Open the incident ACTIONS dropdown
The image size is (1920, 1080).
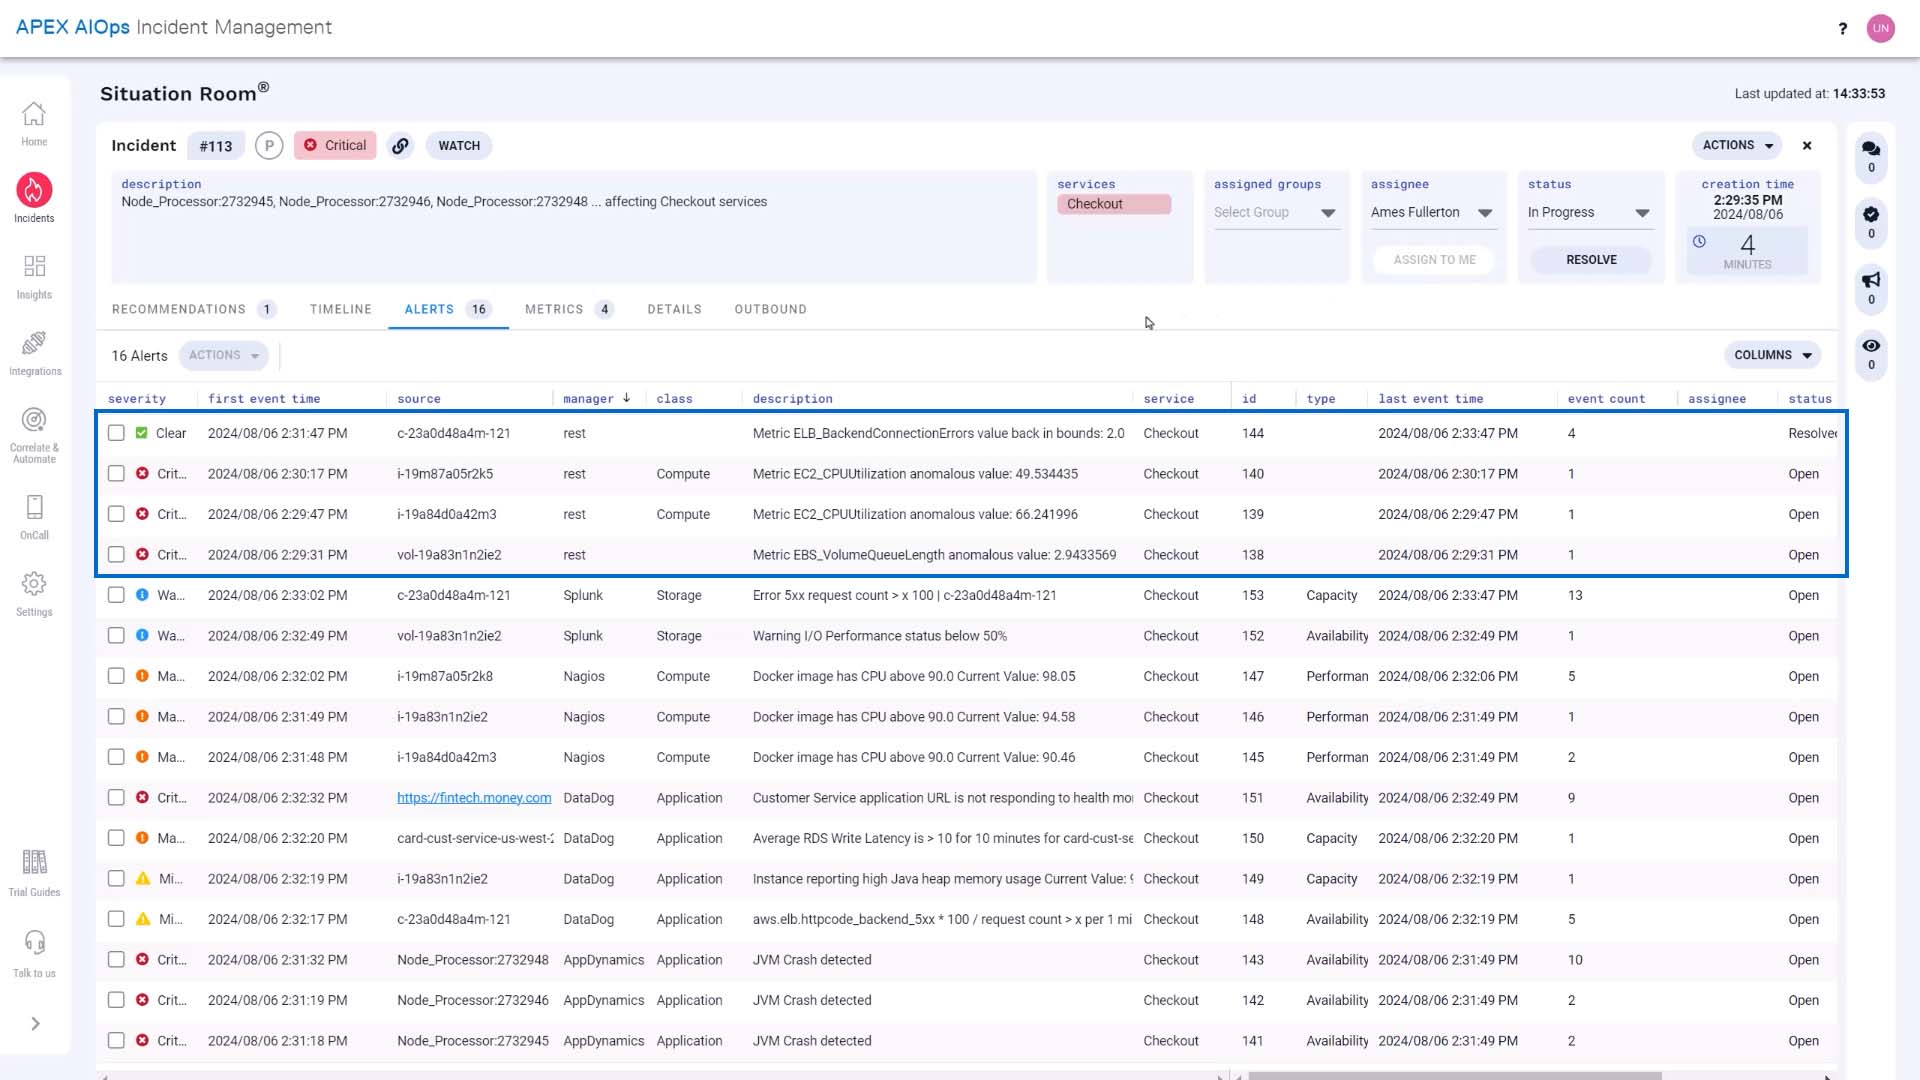tap(1737, 145)
